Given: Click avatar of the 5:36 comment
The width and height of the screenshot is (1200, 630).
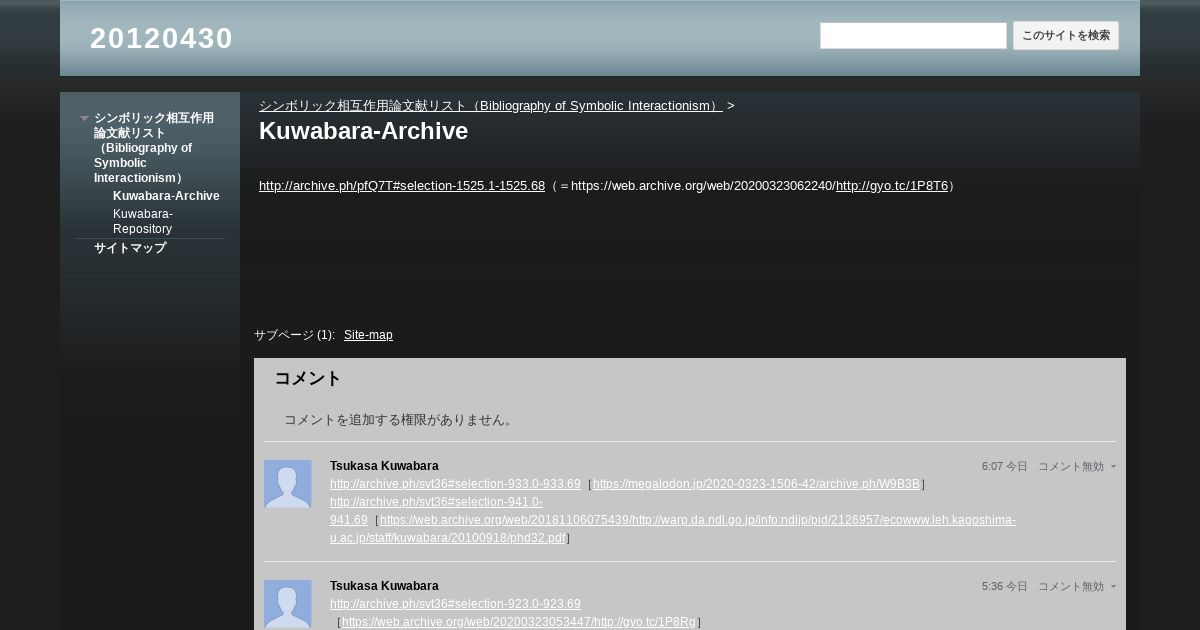Looking at the screenshot, I should click(288, 604).
